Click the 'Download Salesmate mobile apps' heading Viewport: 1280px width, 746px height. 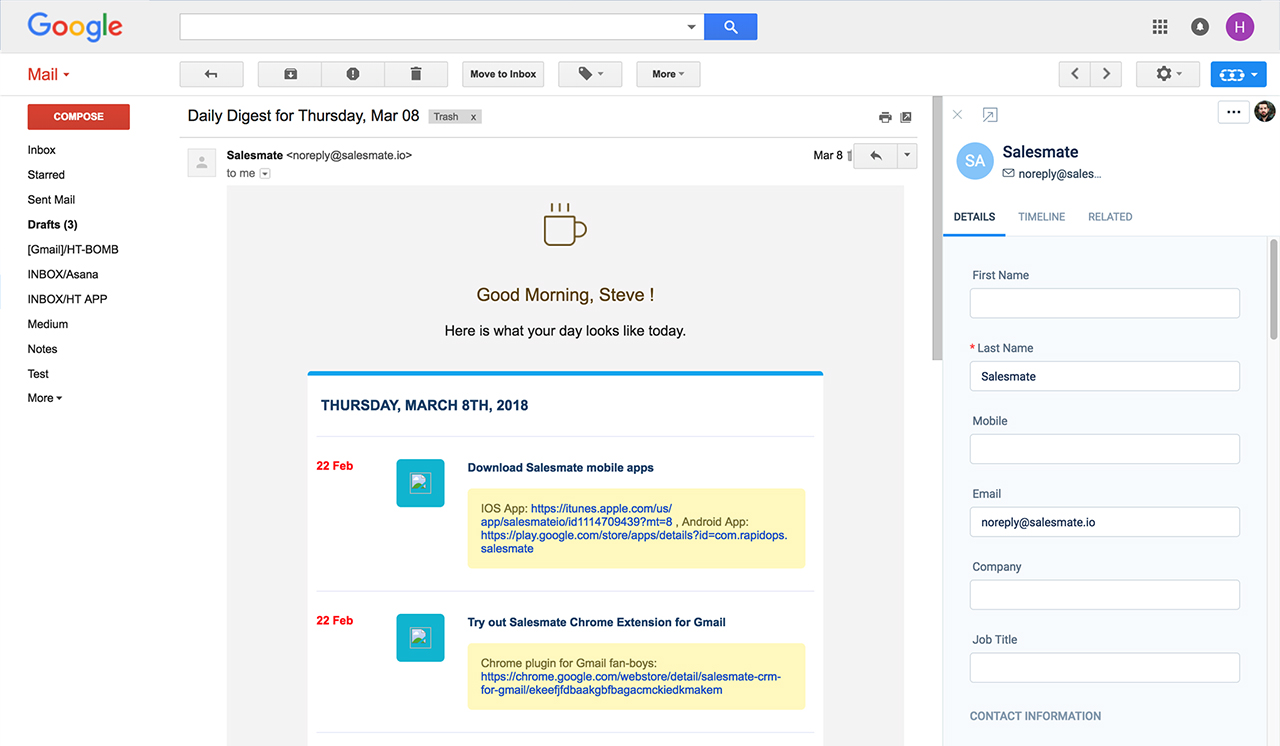point(560,468)
